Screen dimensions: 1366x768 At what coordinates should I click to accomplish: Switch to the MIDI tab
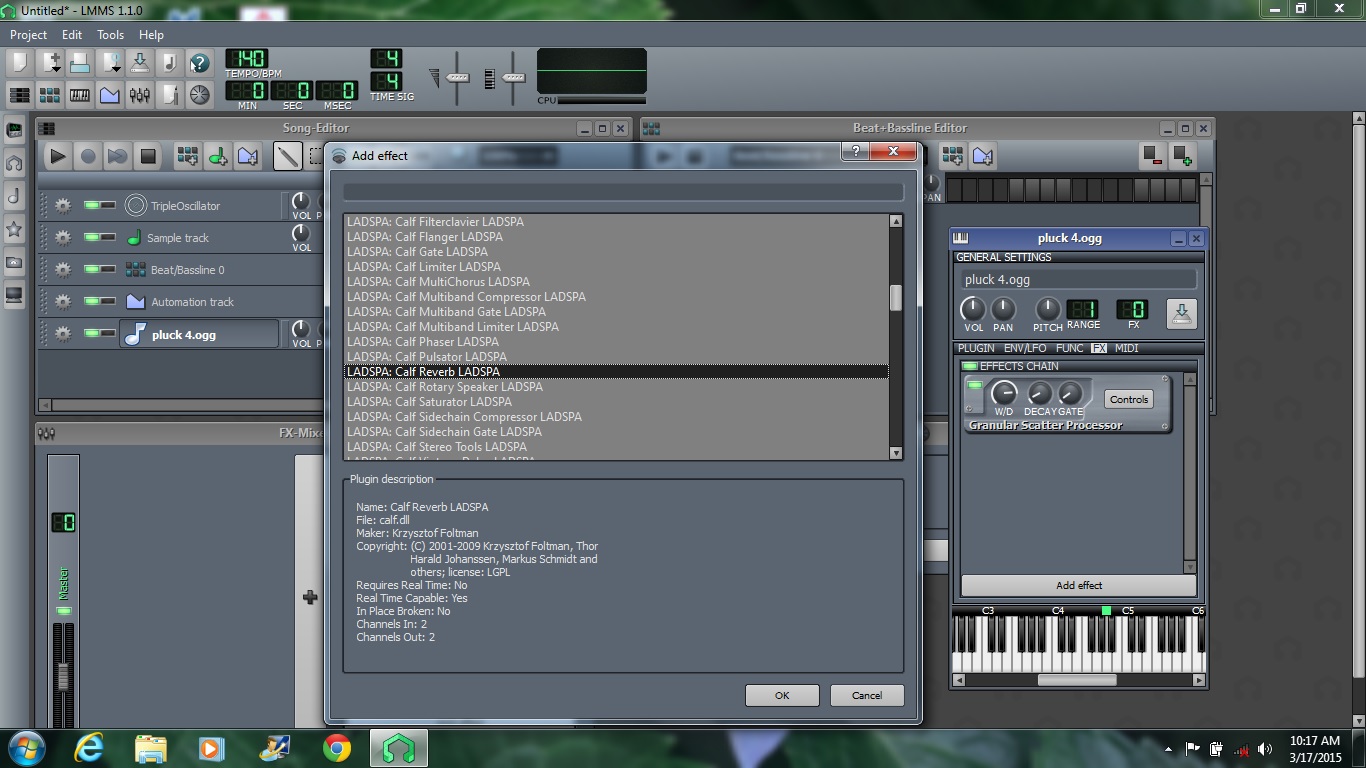(1126, 348)
